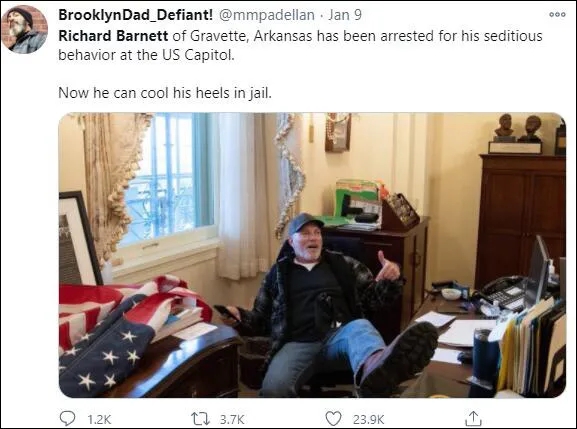Image resolution: width=577 pixels, height=429 pixels.
Task: Click the 23.9K likes count
Action: pos(368,419)
